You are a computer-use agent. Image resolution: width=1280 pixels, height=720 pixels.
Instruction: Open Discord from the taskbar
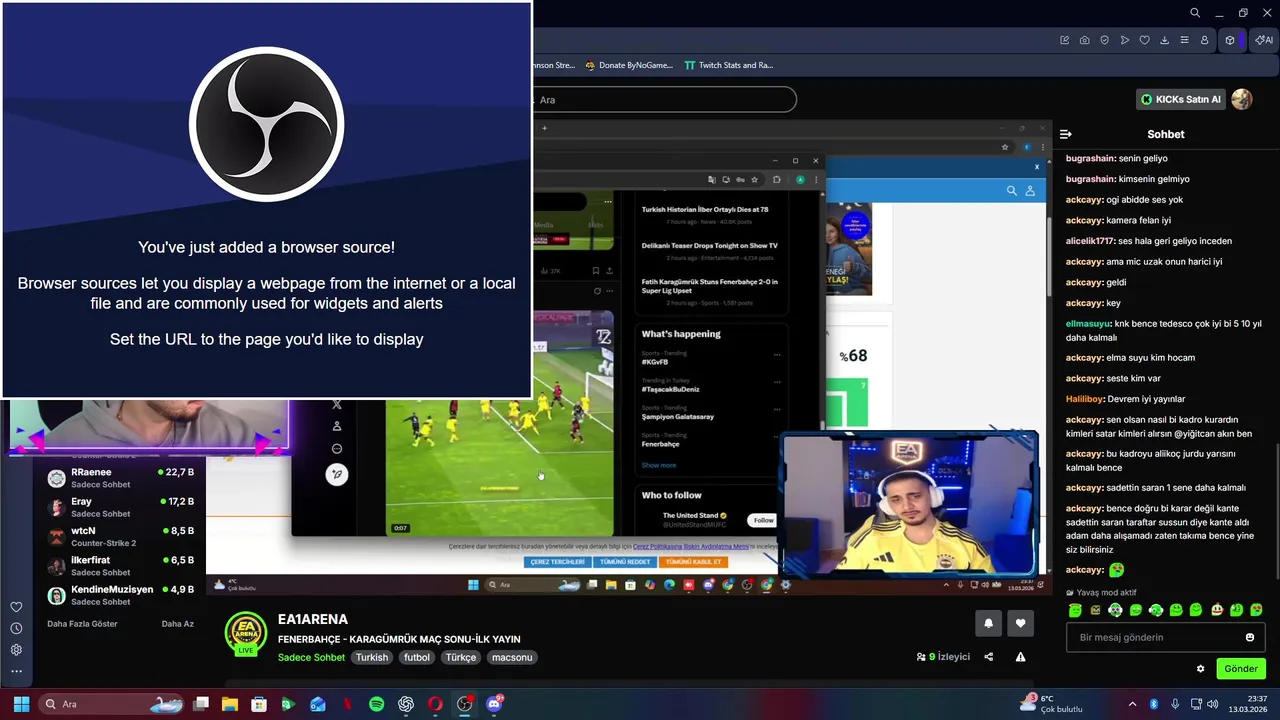point(494,704)
